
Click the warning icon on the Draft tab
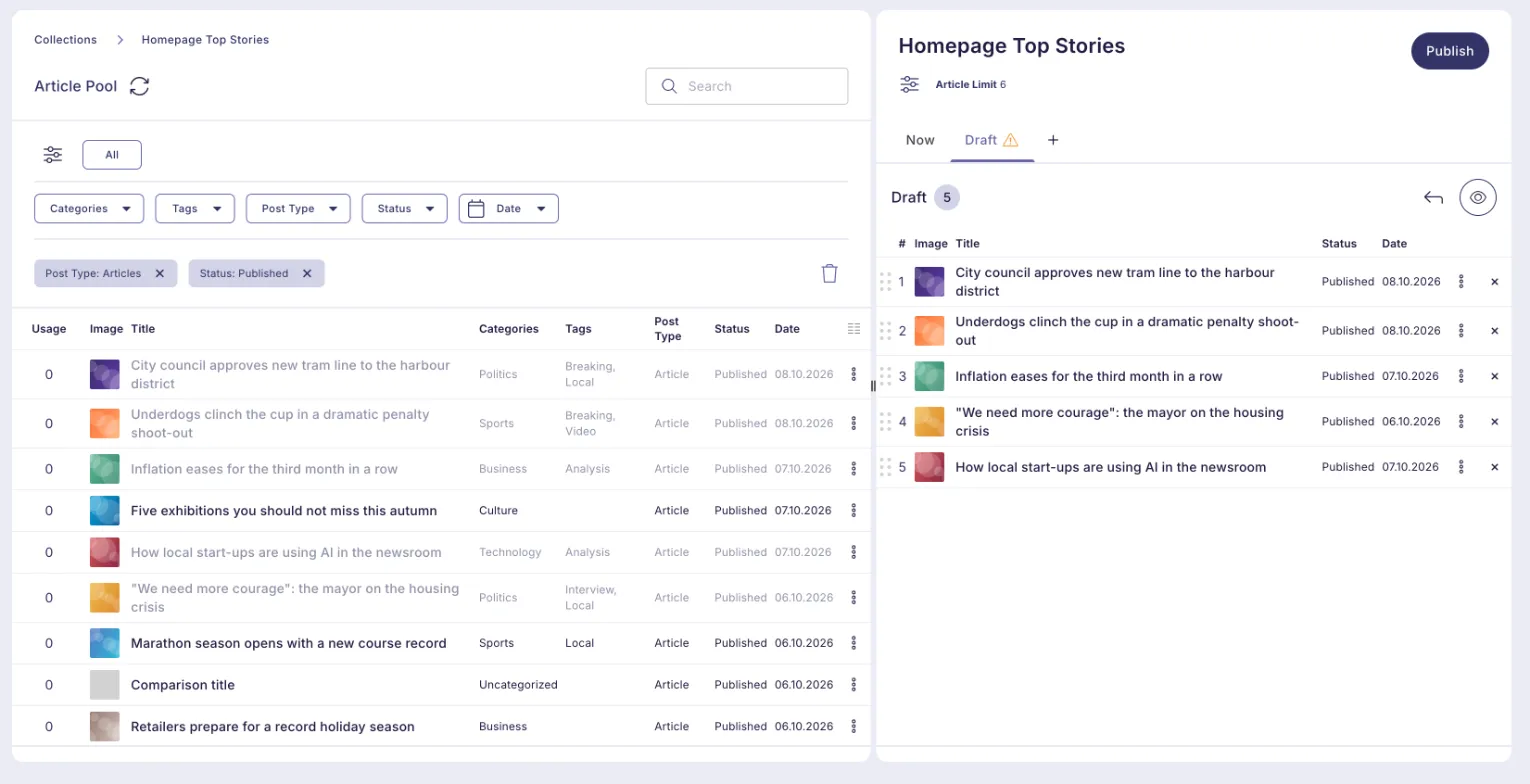pyautogui.click(x=1010, y=140)
